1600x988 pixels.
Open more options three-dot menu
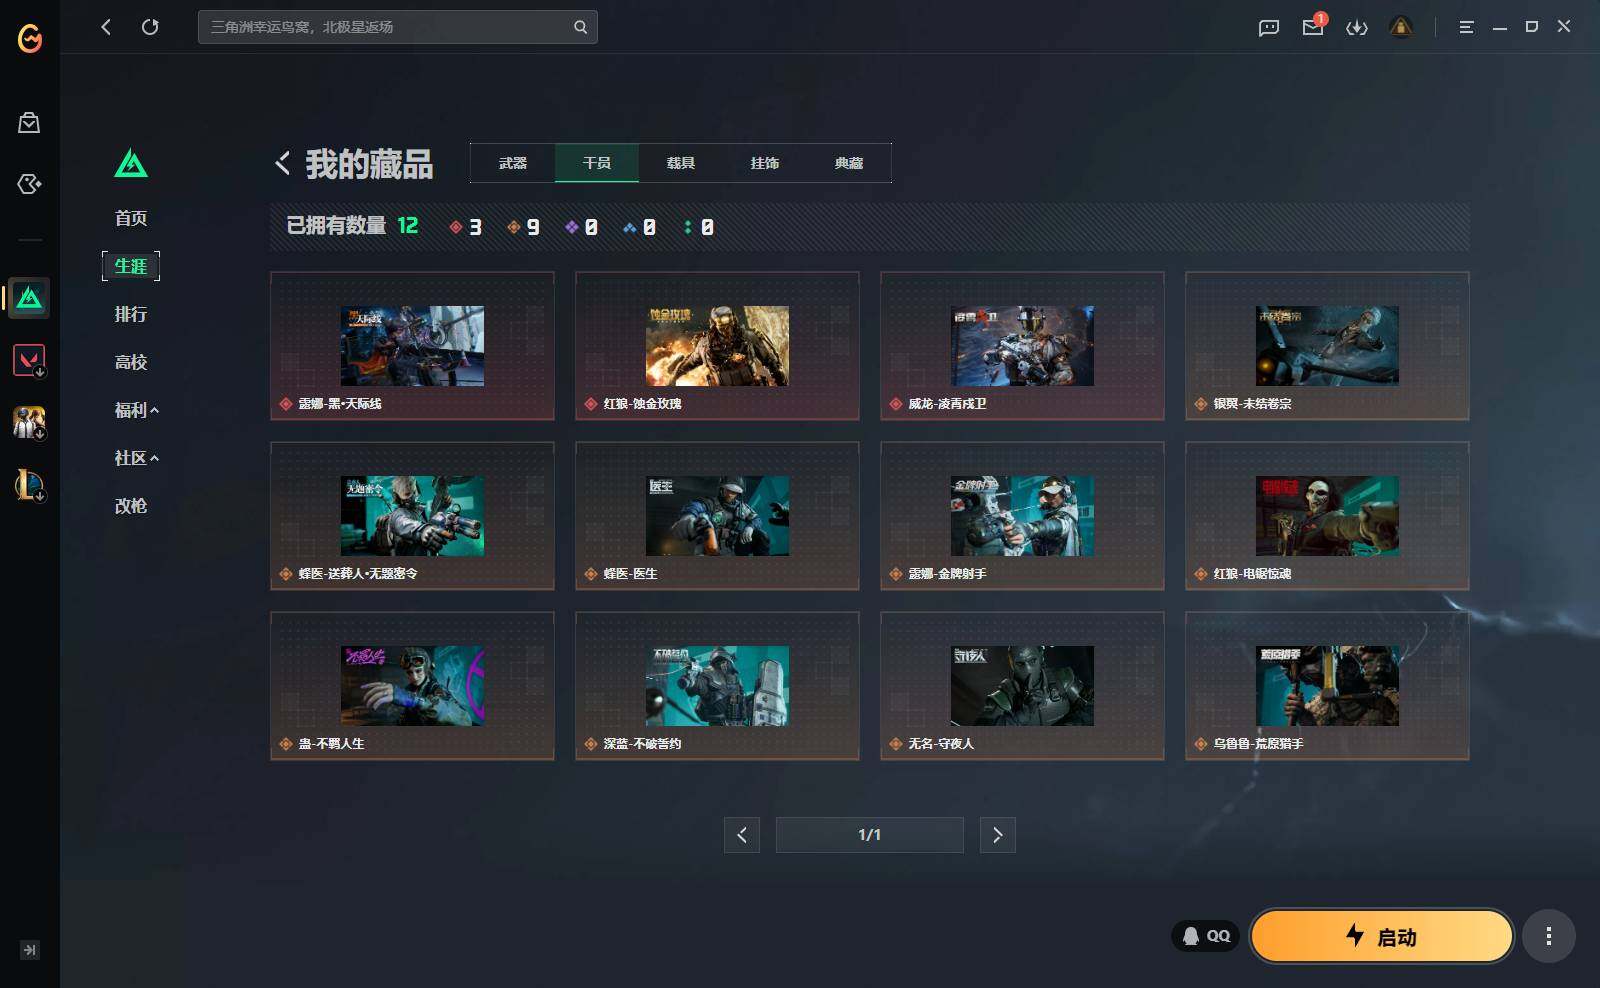[1549, 936]
